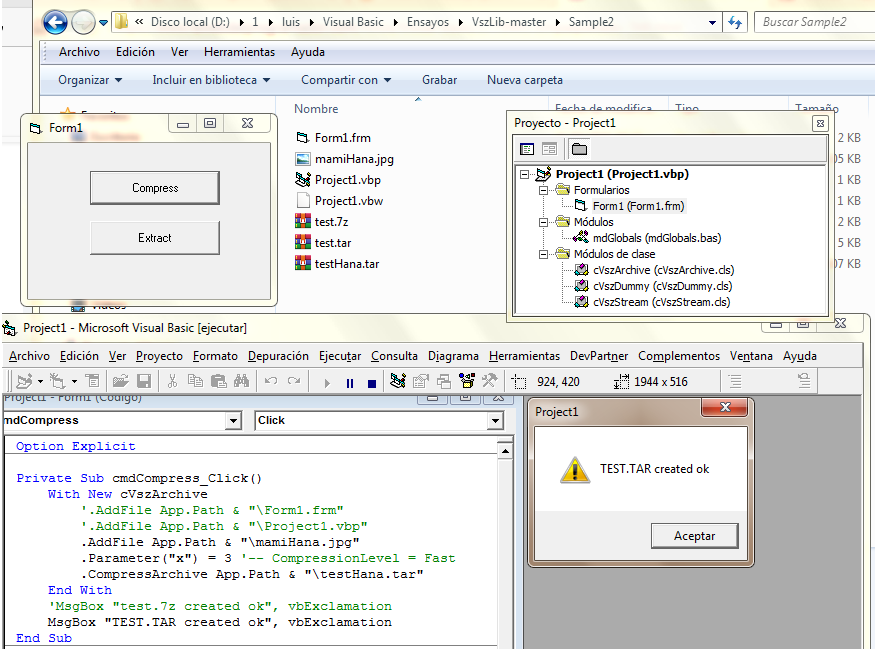
Task: Collapse the Project1 (Project1.vbp) tree node
Action: pos(524,174)
